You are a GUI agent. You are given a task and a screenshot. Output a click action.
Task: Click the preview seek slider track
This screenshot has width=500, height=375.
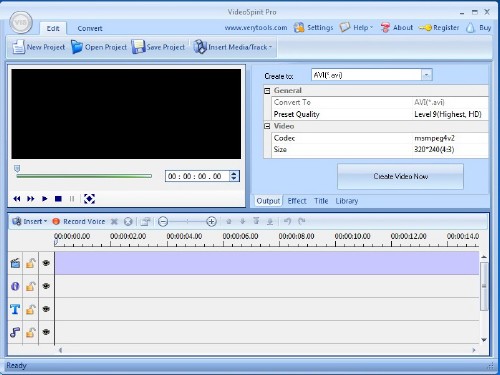coord(84,176)
